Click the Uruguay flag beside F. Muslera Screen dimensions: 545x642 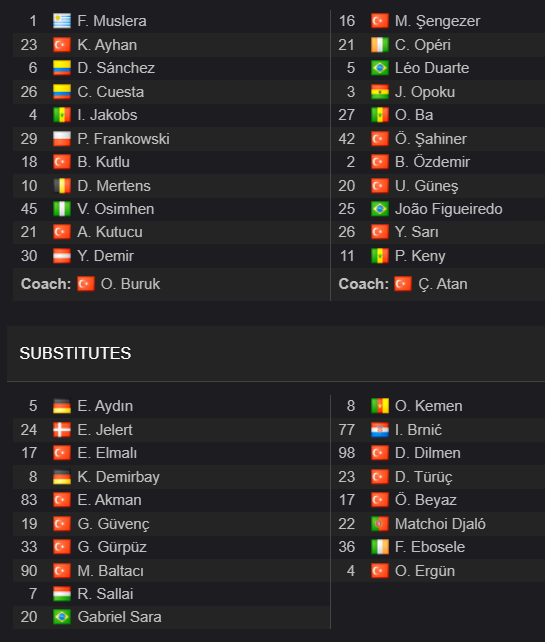tap(62, 21)
